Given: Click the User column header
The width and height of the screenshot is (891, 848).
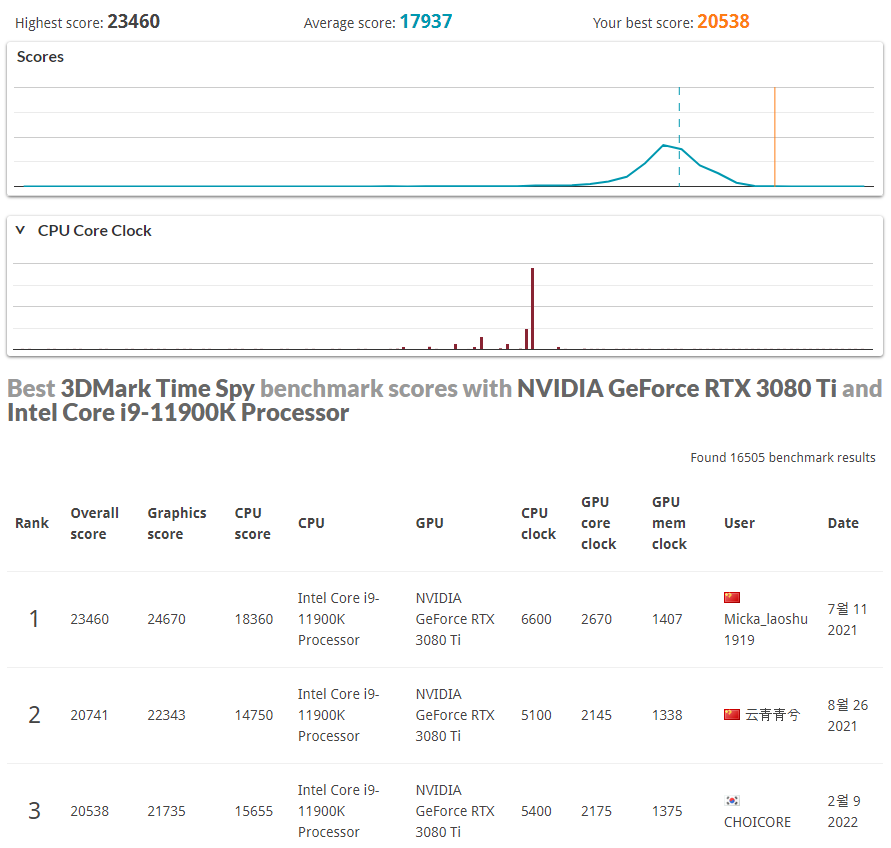Looking at the screenshot, I should (739, 523).
